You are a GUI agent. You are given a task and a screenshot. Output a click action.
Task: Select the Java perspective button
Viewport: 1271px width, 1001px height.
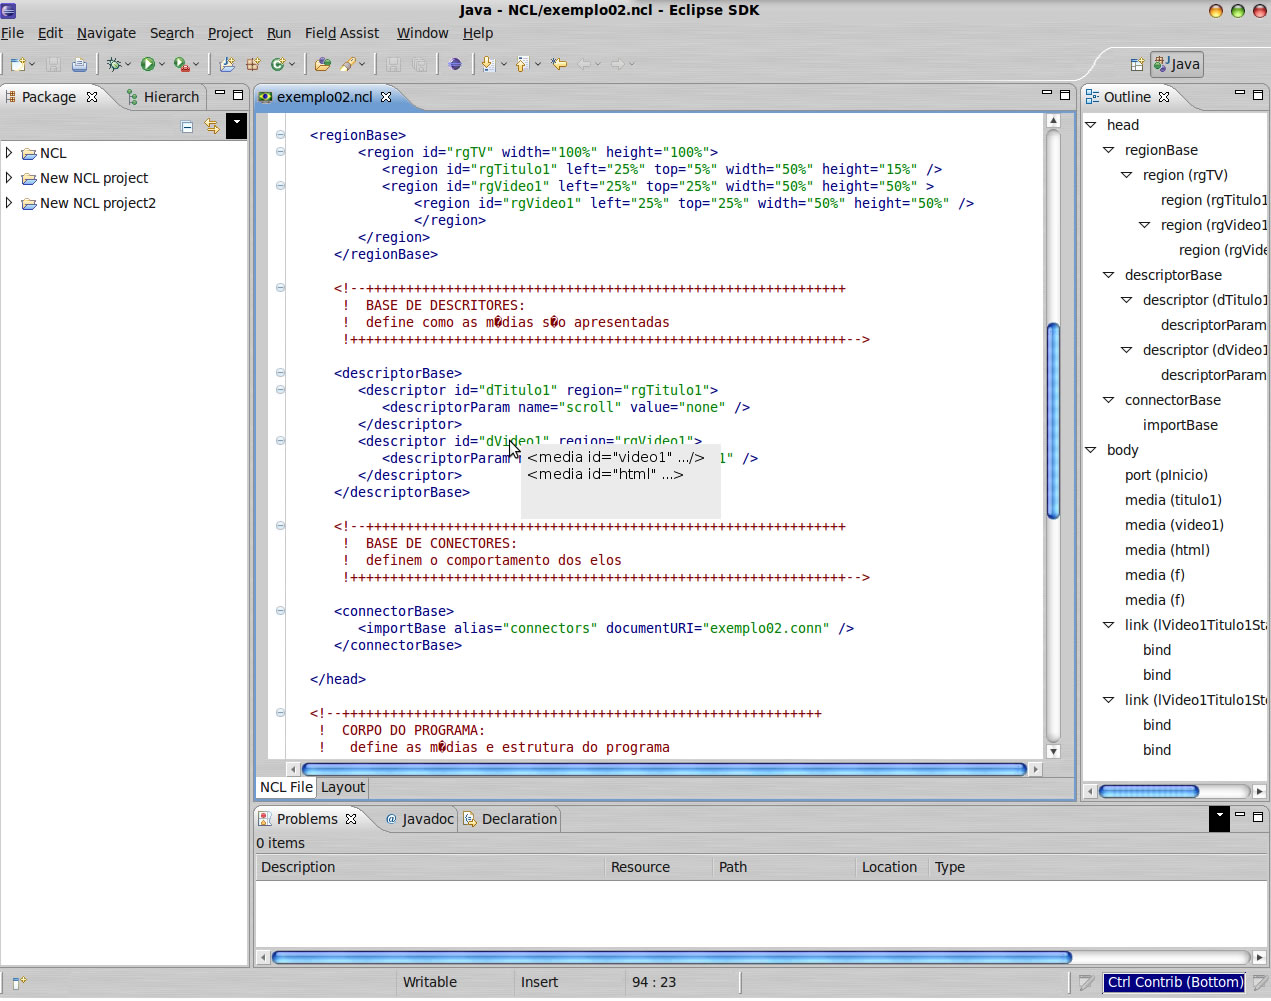point(1176,64)
